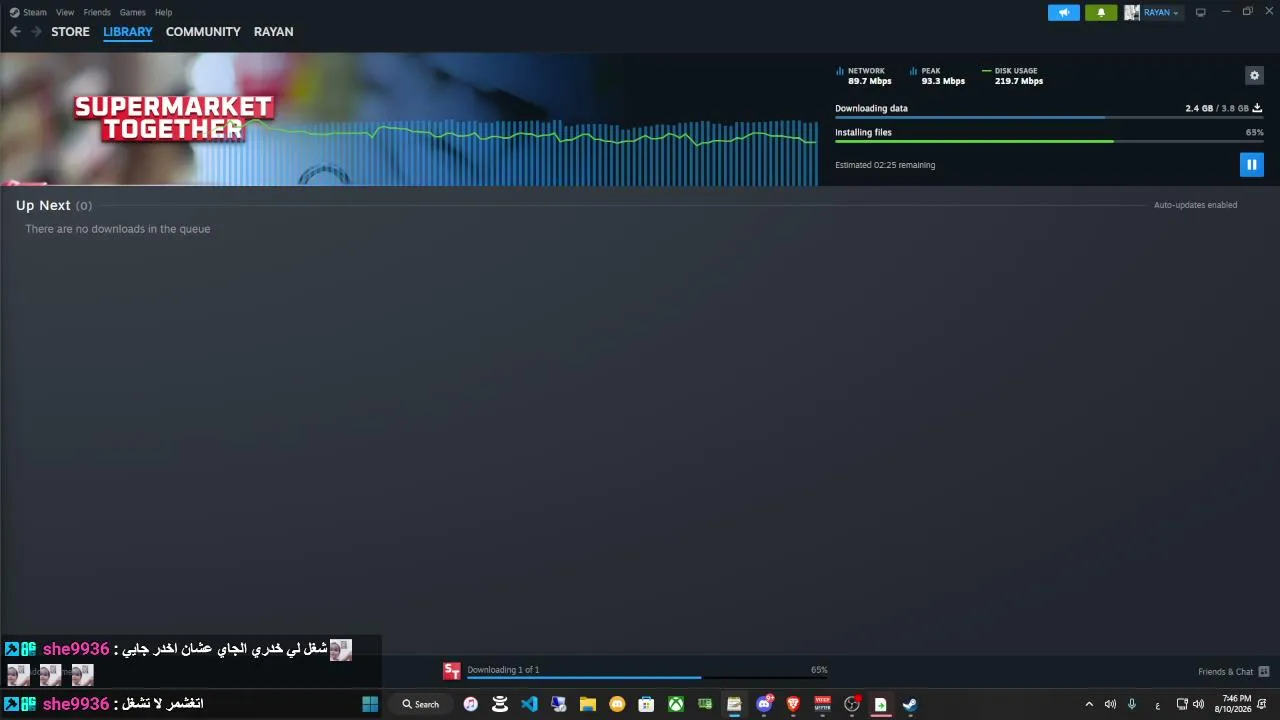Open the Windows taskbar Search box
1280x720 pixels.
point(421,704)
